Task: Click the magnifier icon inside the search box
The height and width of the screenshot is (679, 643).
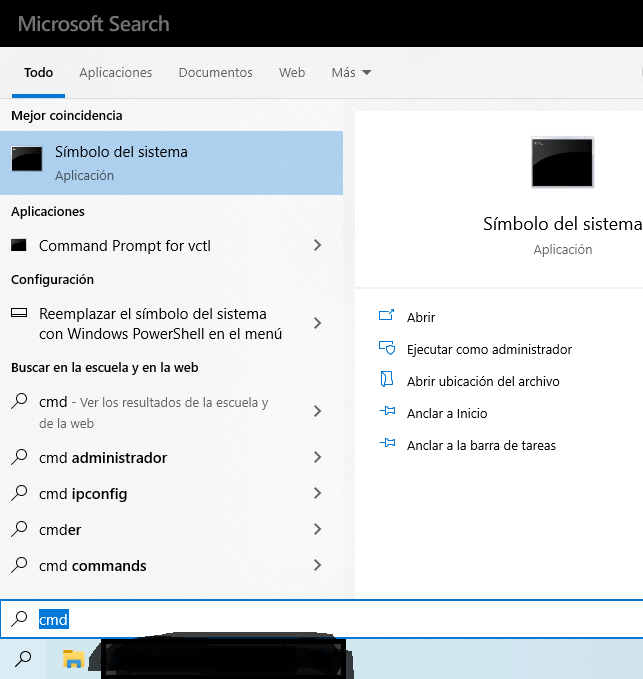Action: point(19,619)
